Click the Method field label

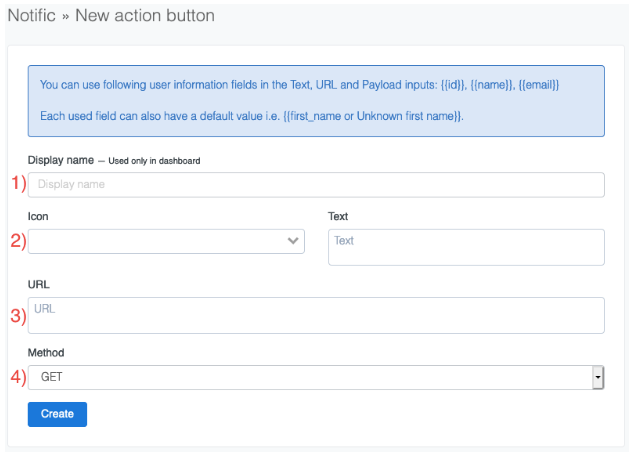[x=47, y=353]
